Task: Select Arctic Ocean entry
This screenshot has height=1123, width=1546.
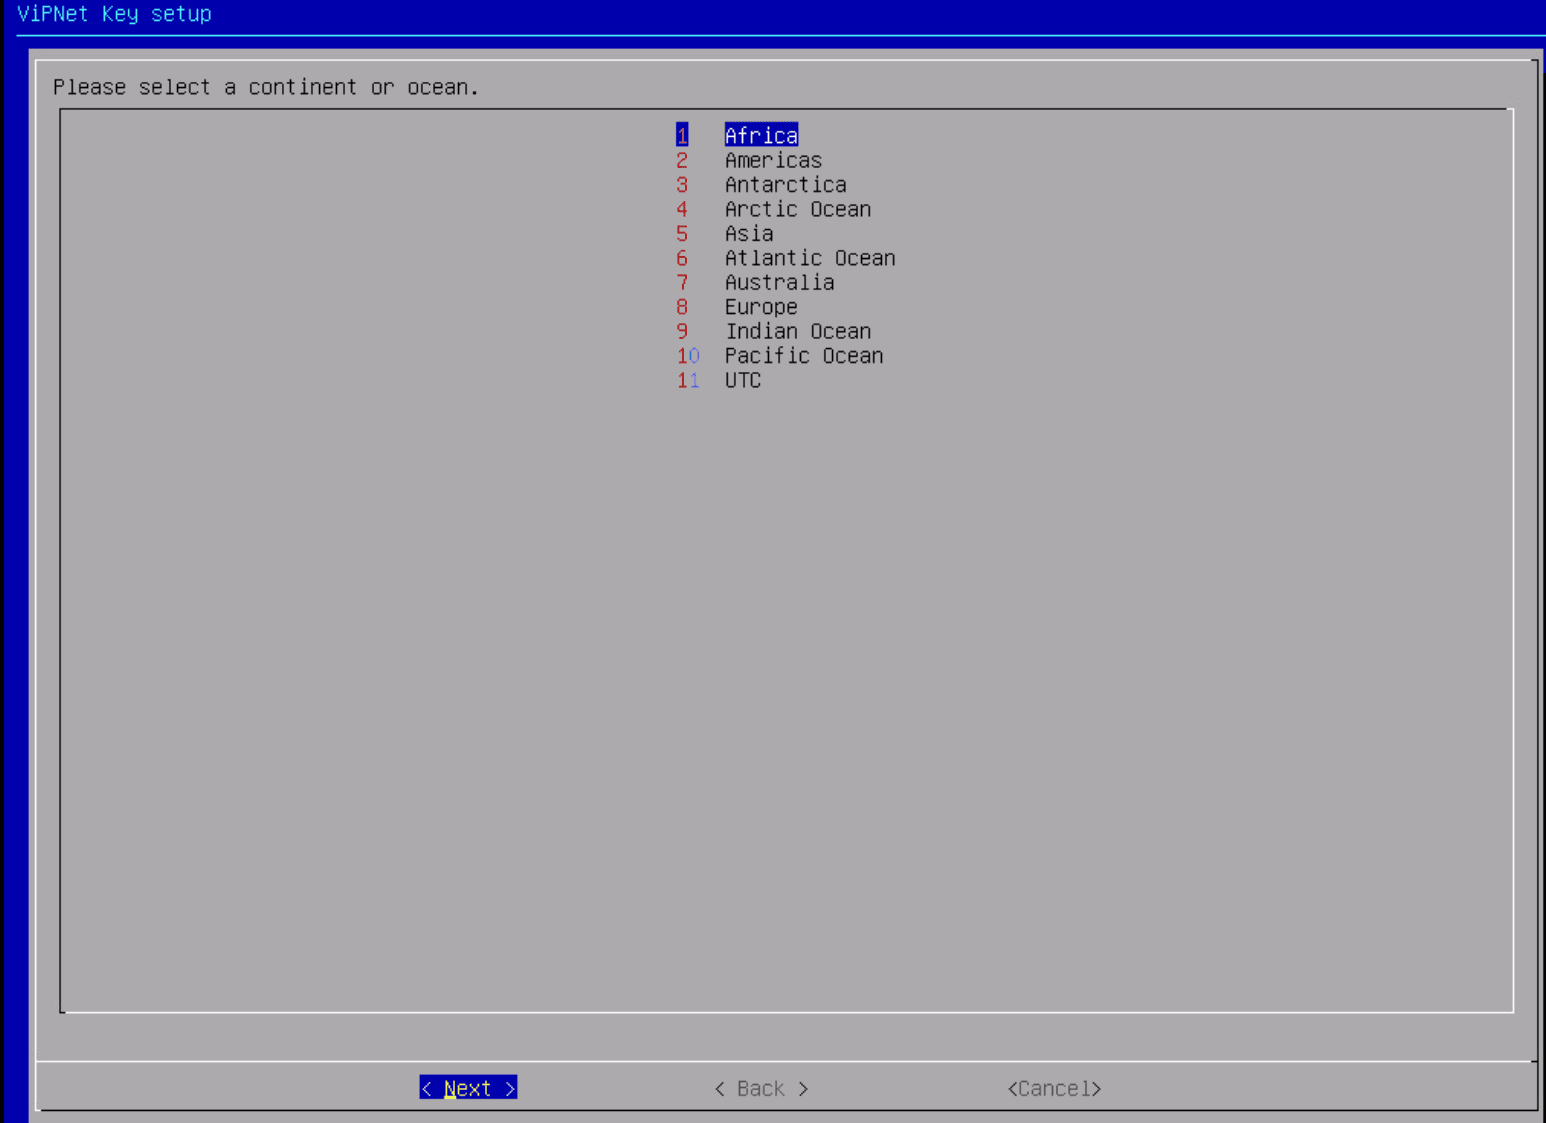Action: (797, 209)
